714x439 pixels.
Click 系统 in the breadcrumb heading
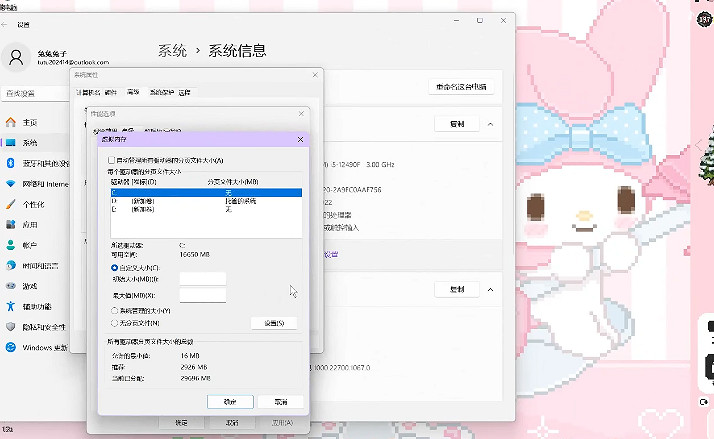(173, 51)
